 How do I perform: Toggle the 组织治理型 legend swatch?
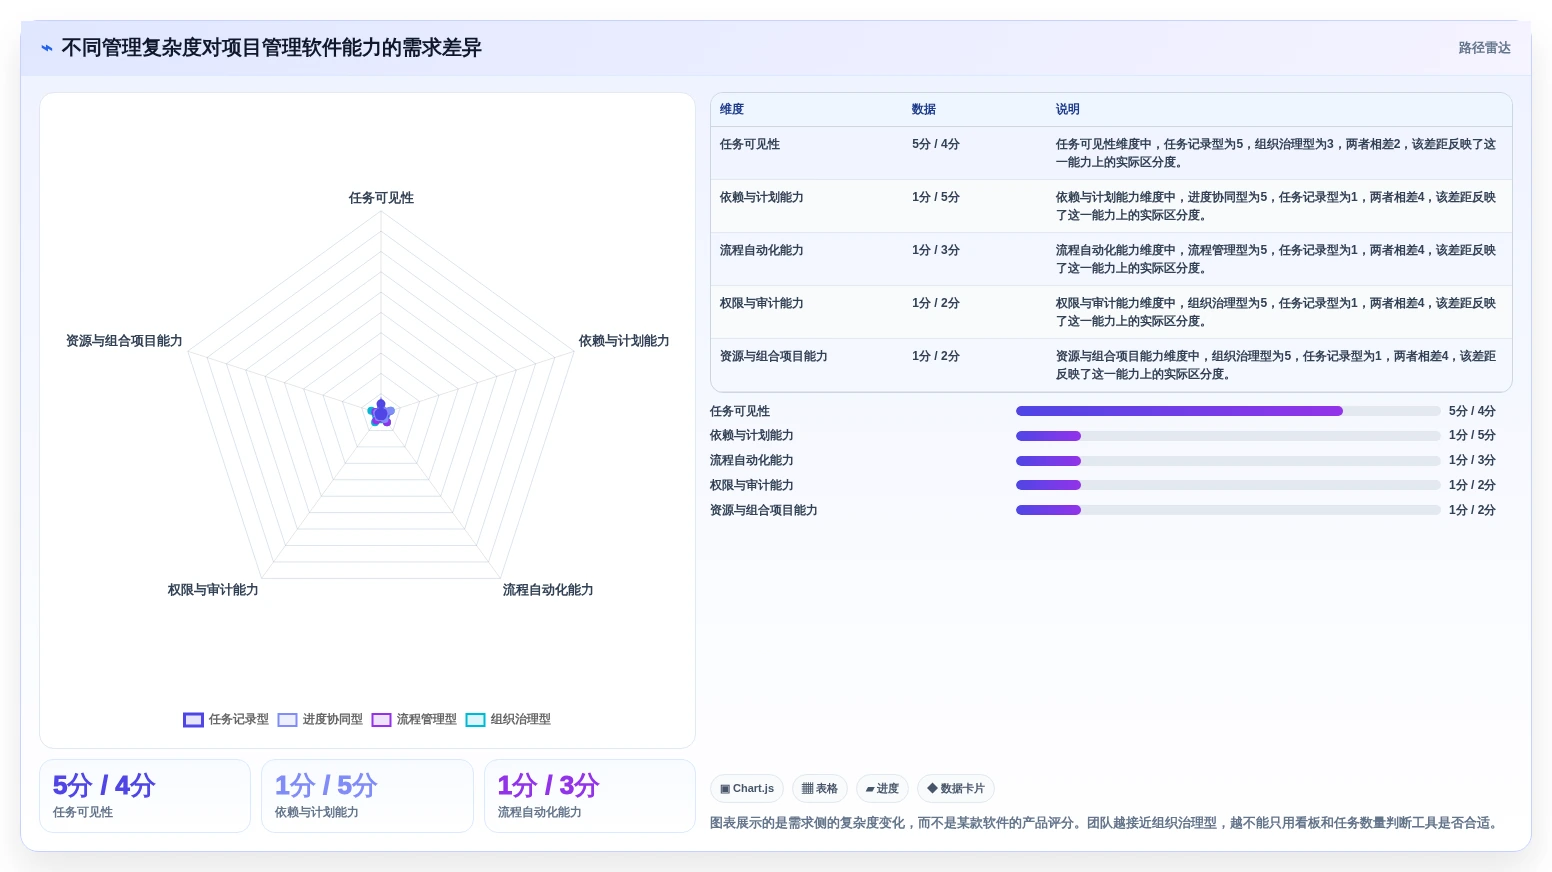pyautogui.click(x=475, y=720)
